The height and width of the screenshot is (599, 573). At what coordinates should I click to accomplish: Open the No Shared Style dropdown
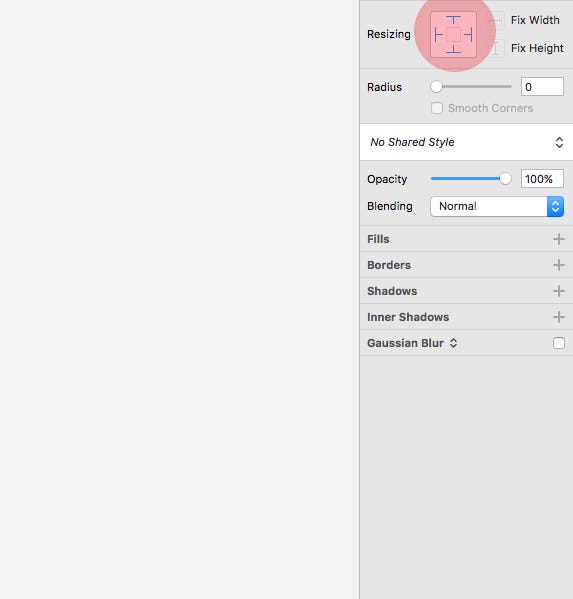click(466, 142)
